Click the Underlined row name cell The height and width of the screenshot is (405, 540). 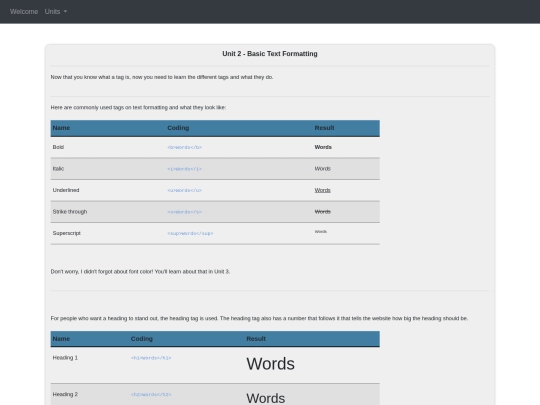[x=66, y=190]
